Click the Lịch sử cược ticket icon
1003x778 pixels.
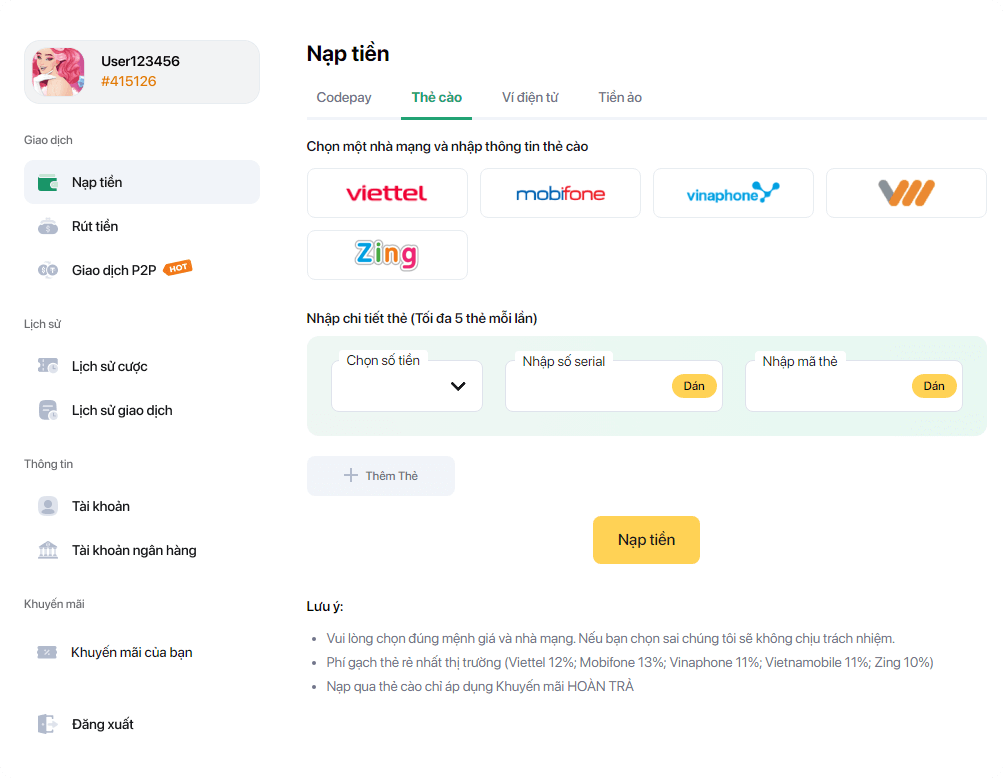pos(48,366)
